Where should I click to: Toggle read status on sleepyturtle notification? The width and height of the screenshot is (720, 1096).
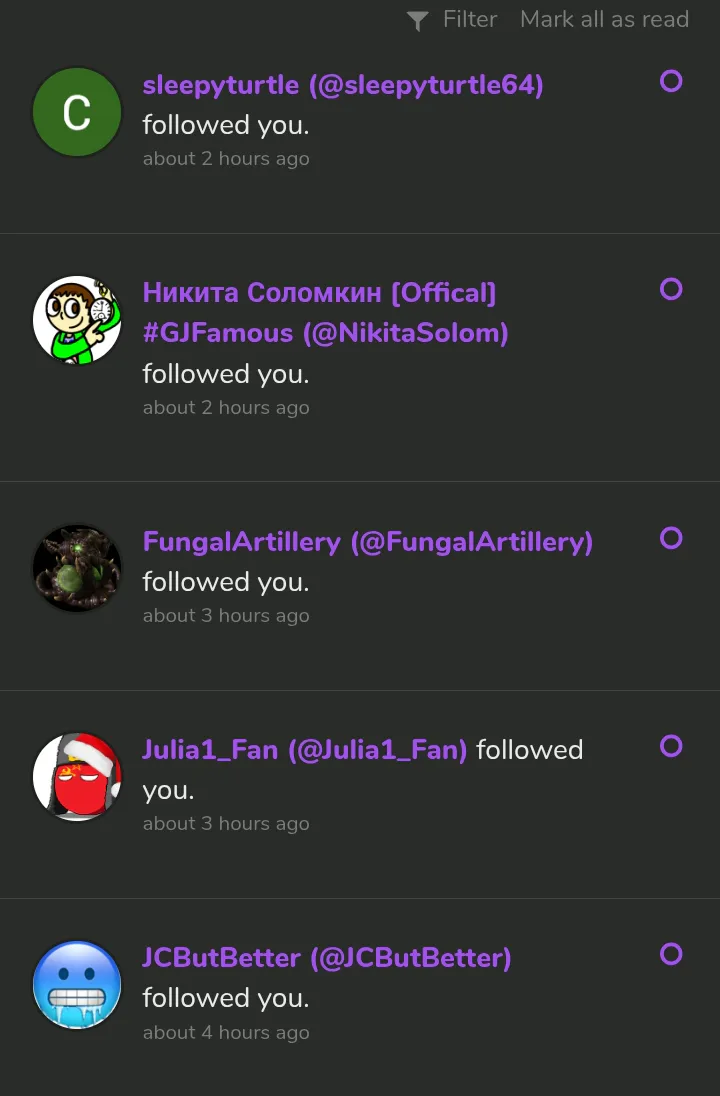tap(671, 81)
